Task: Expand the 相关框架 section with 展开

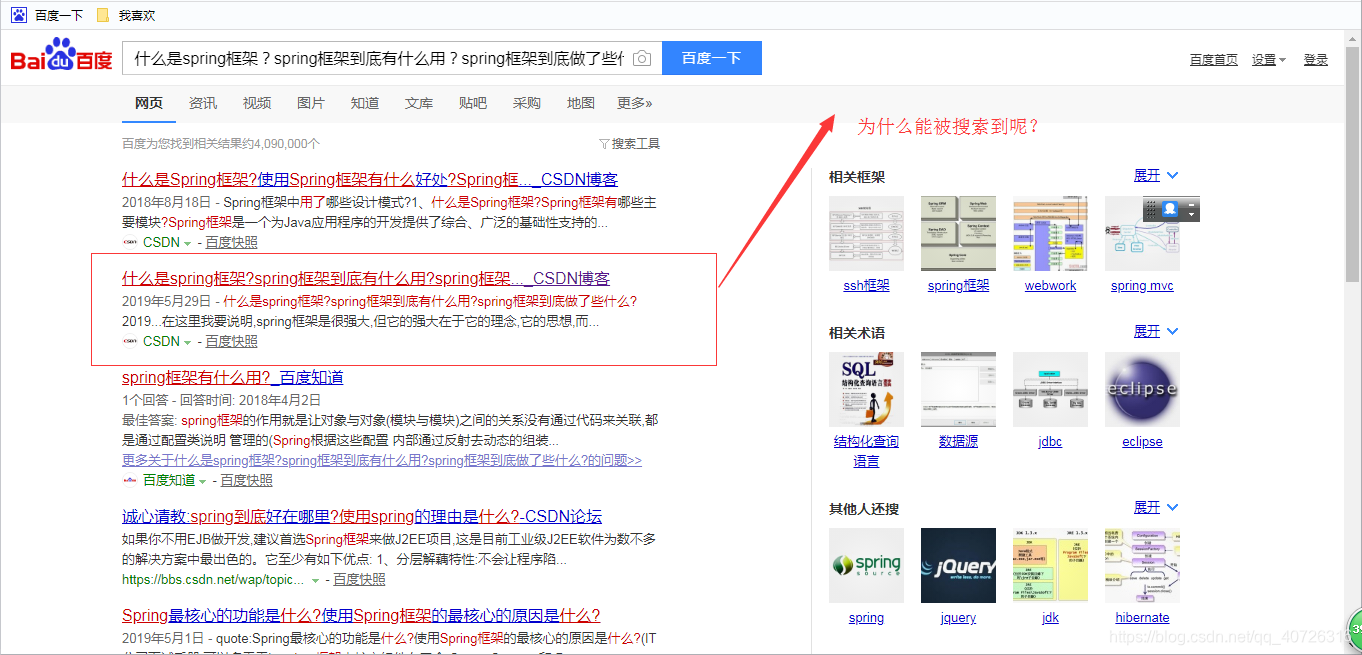Action: point(1156,176)
